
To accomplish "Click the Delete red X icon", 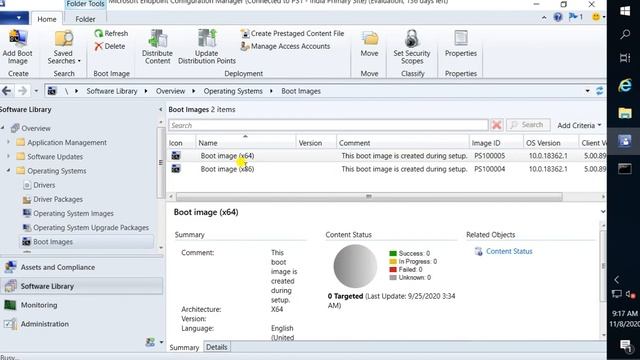I will pyautogui.click(x=98, y=47).
